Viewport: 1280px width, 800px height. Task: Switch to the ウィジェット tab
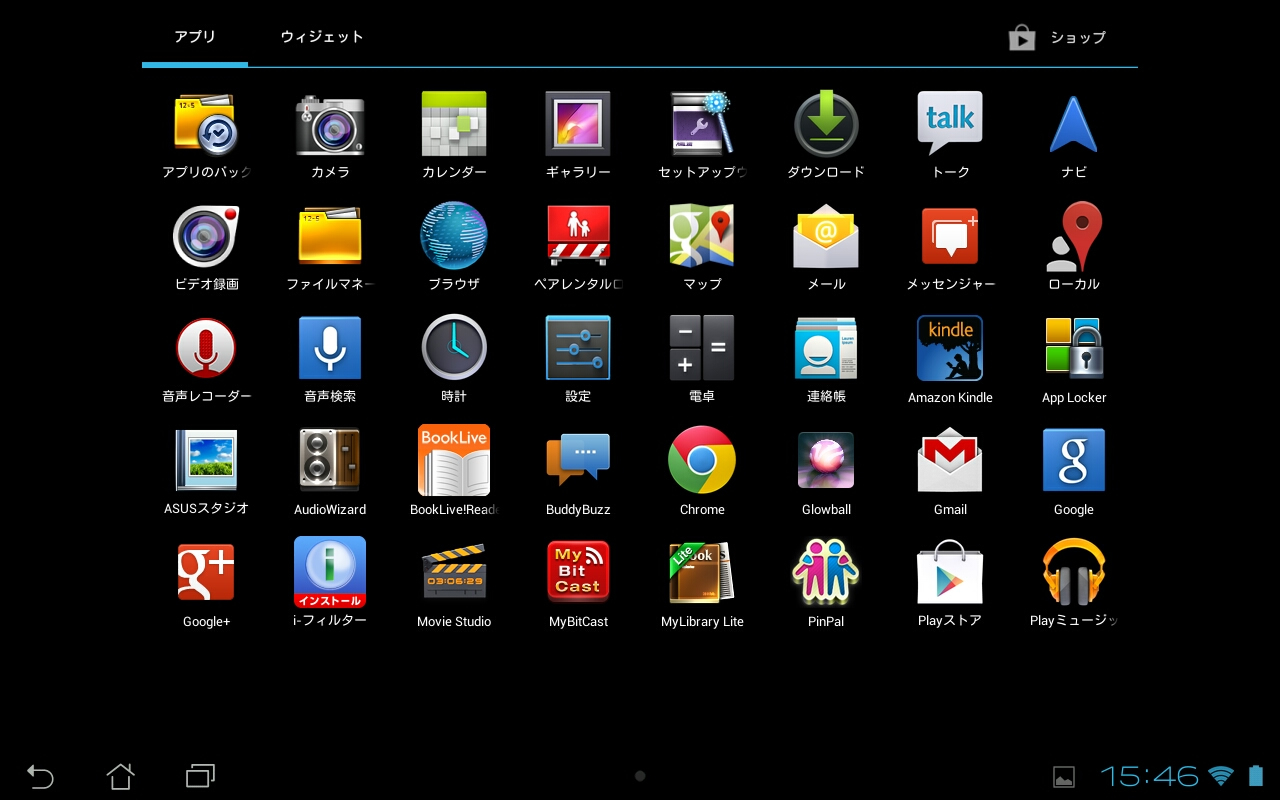[x=322, y=37]
